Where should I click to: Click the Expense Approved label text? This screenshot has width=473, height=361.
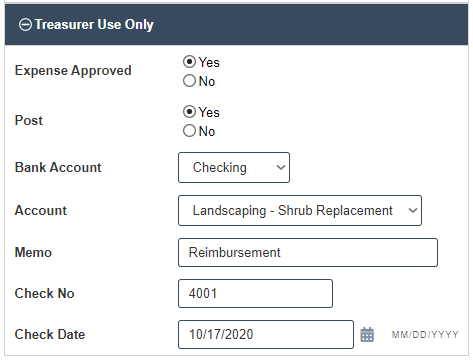pyautogui.click(x=73, y=71)
